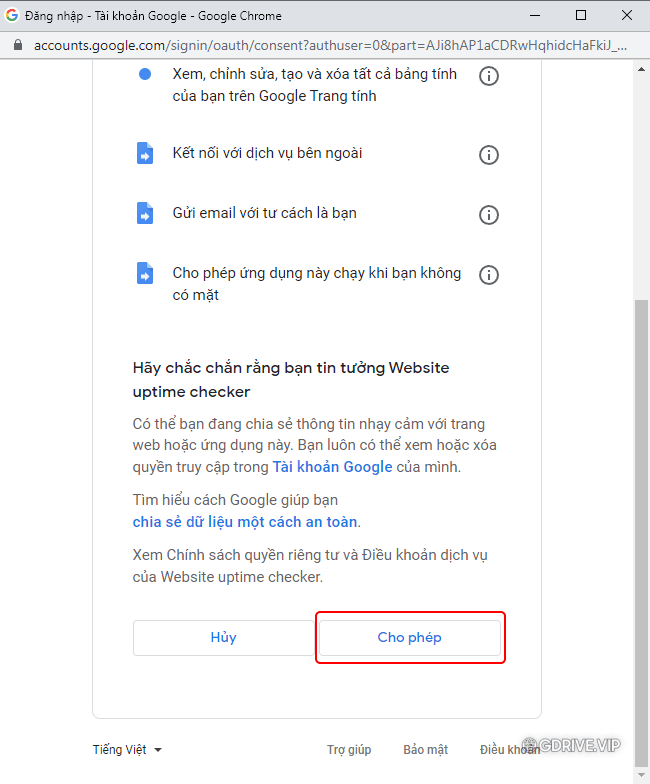Click the external service document icon
650x784 pixels.
point(145,153)
